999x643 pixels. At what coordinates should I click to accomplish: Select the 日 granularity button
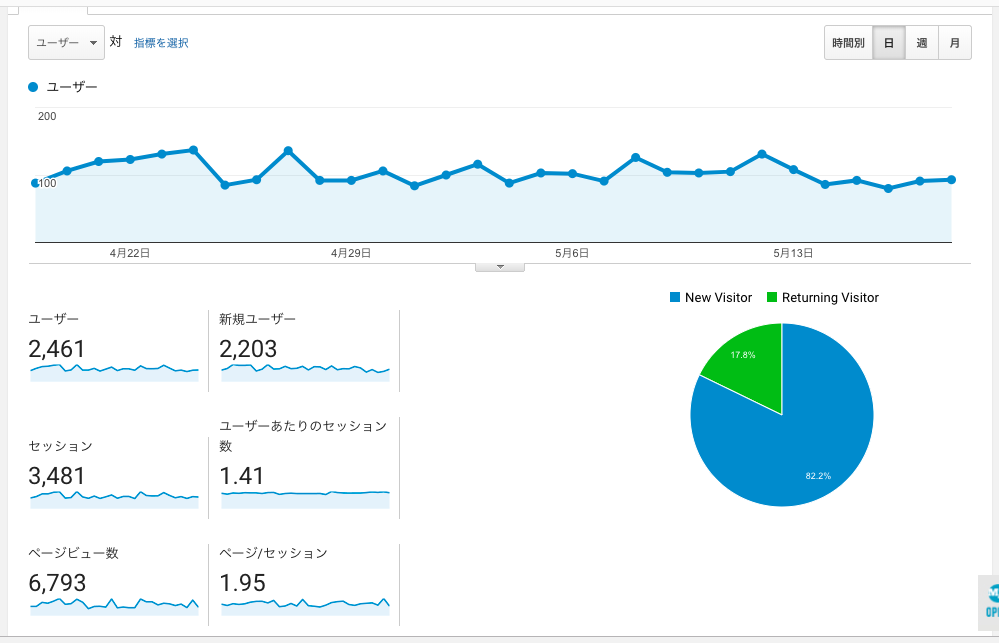[888, 43]
